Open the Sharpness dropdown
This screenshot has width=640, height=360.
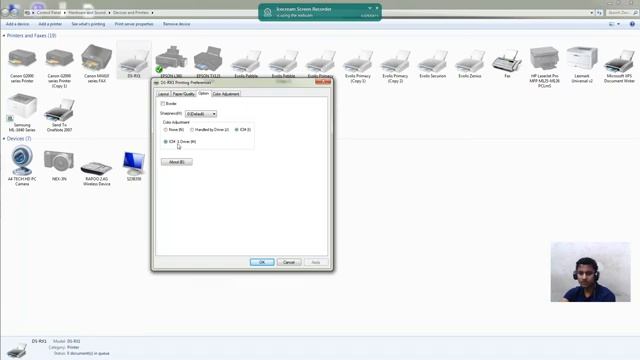(201, 114)
